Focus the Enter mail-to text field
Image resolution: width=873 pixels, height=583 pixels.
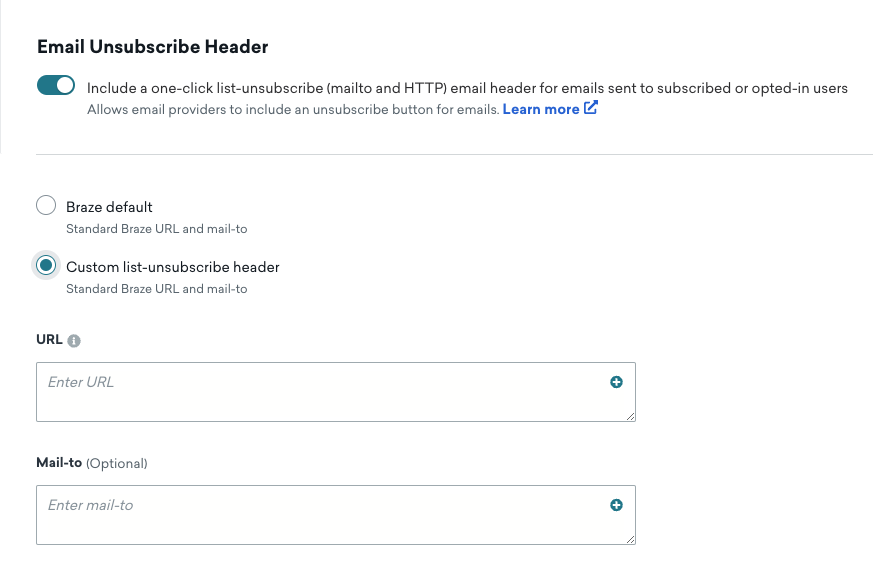(336, 515)
